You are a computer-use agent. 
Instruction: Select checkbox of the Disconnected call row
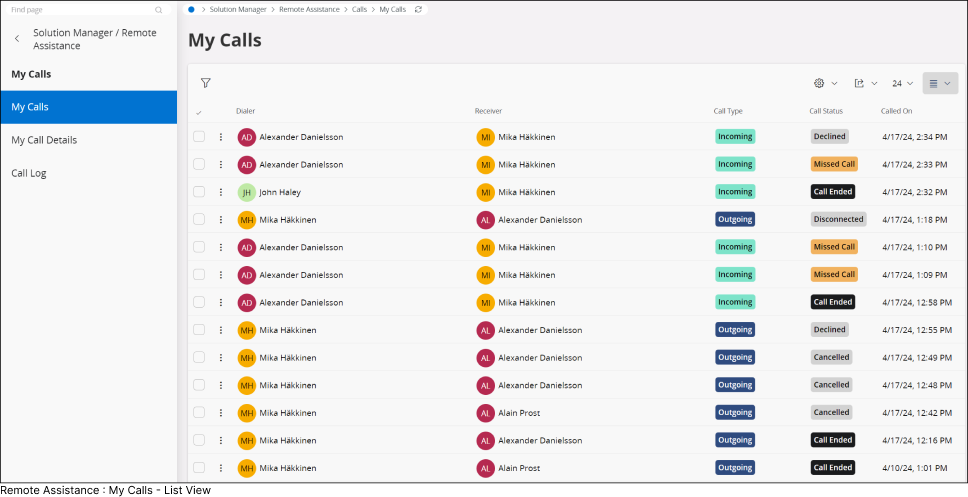pos(199,219)
